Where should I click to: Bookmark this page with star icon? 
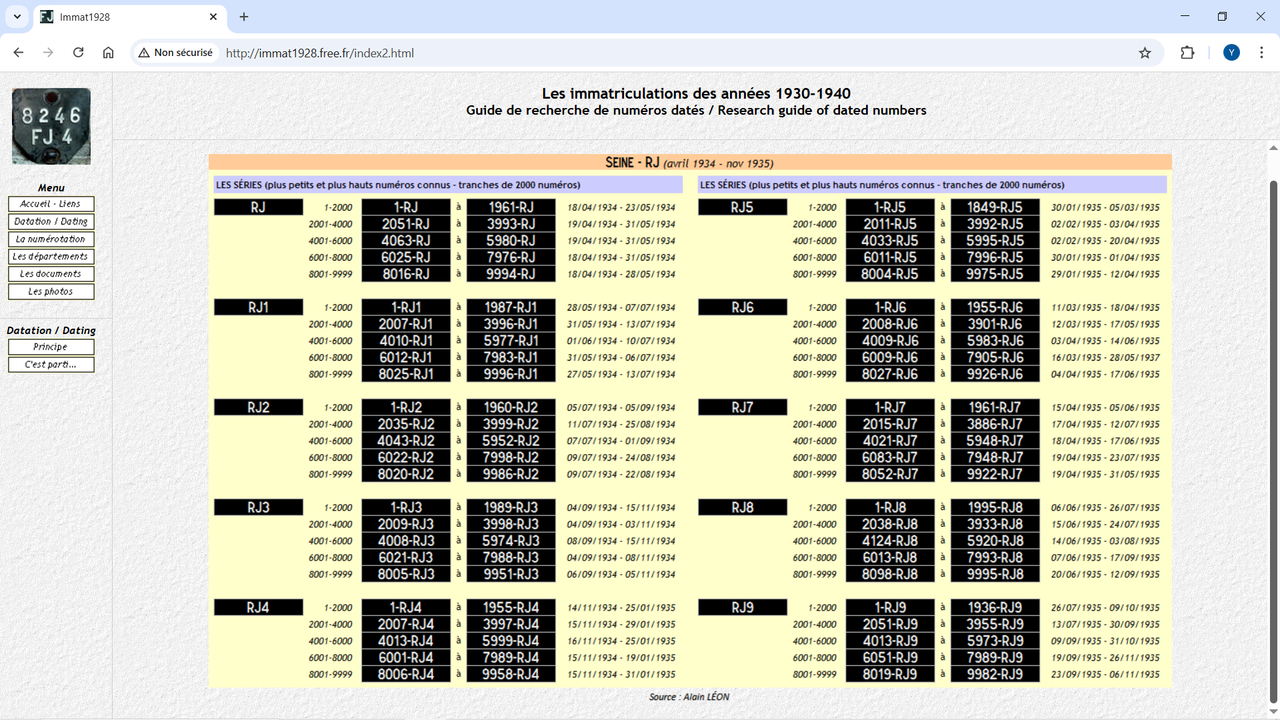click(1145, 53)
